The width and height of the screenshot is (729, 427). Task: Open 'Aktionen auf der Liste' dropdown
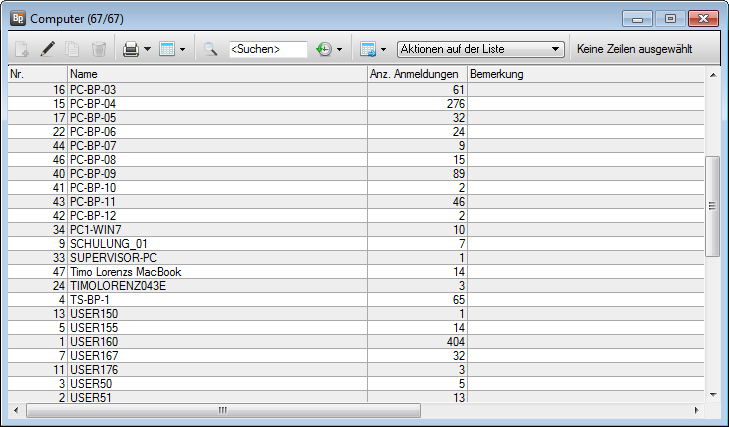[480, 48]
